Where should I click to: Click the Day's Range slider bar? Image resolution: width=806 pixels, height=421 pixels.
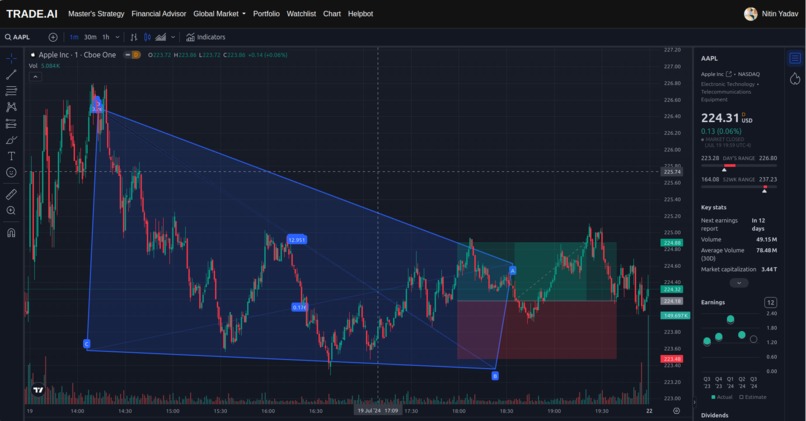point(739,166)
